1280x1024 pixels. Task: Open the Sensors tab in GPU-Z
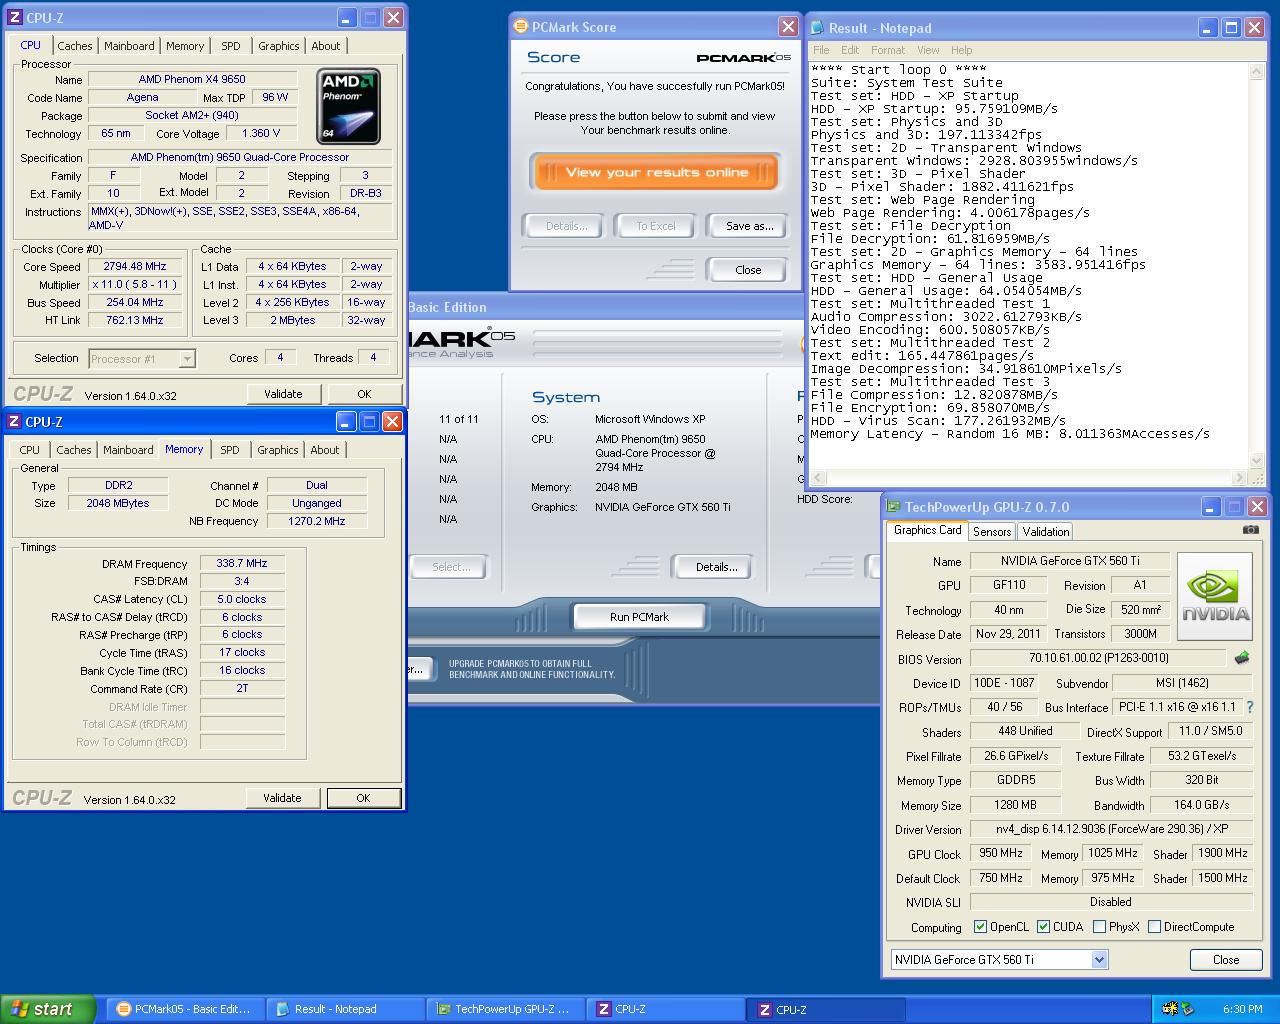pyautogui.click(x=992, y=532)
